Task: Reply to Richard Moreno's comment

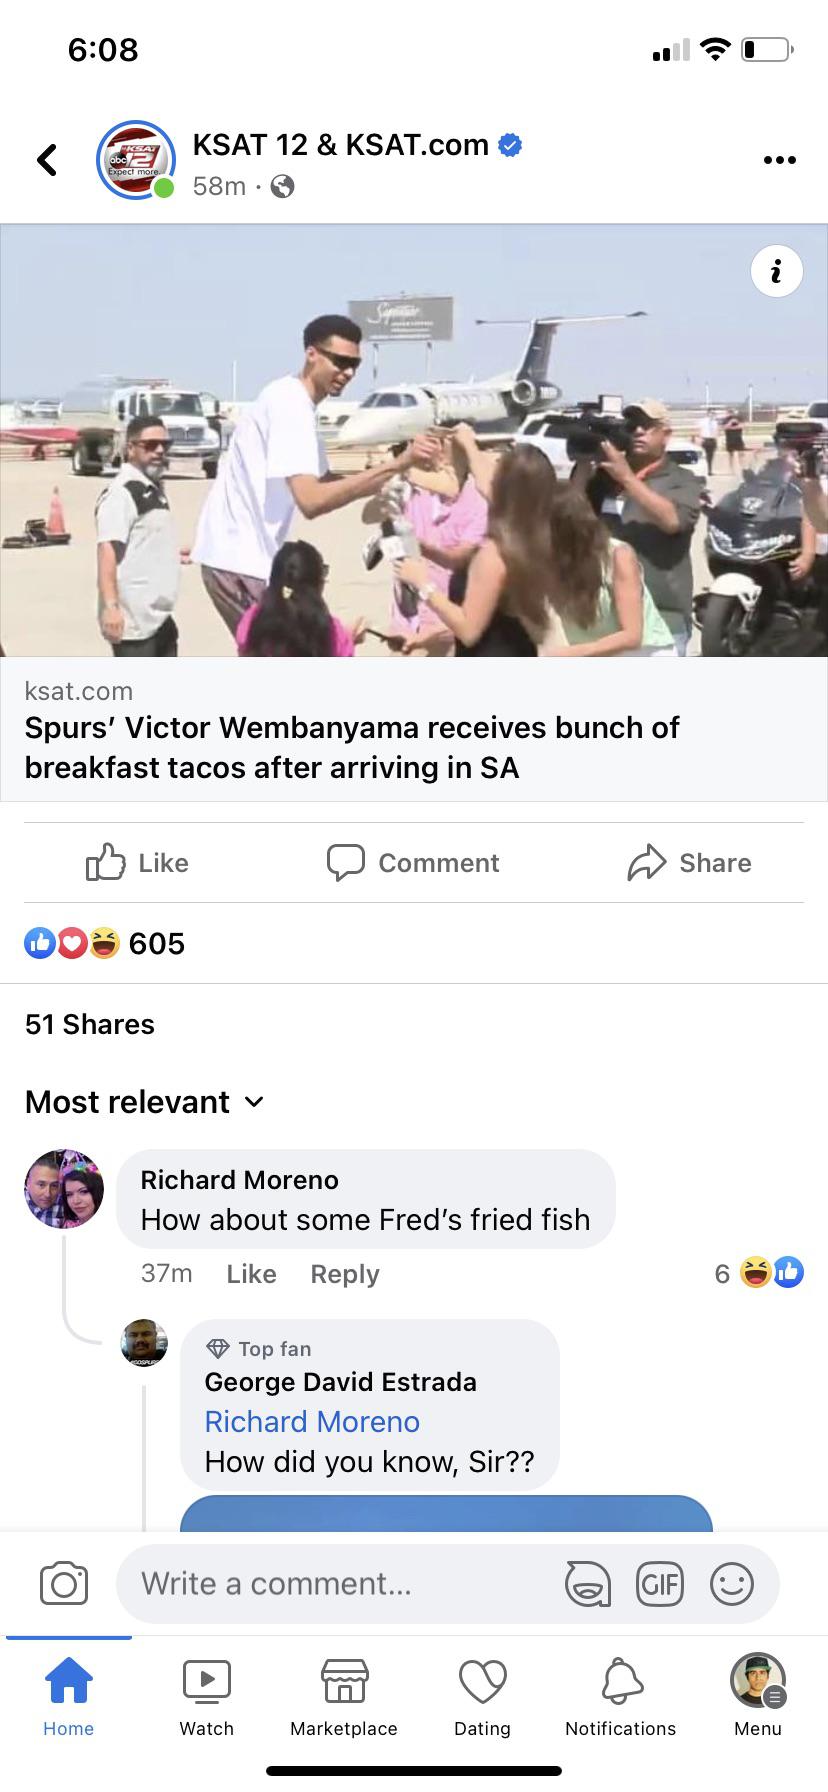Action: [345, 1274]
